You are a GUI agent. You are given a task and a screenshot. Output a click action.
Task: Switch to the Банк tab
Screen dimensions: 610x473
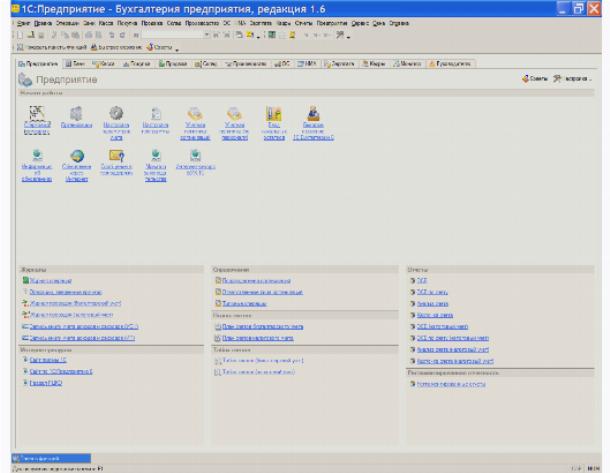tap(75, 64)
